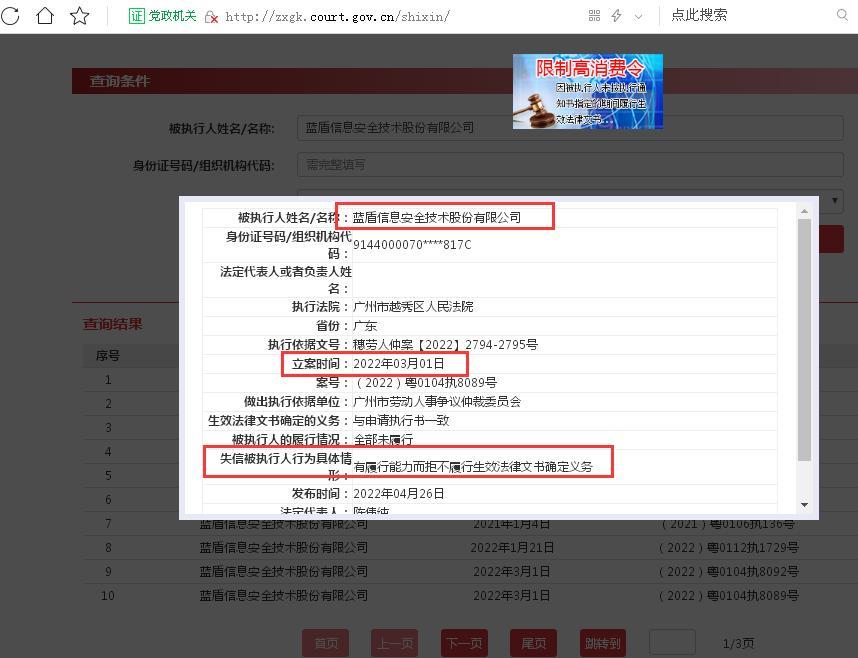Bookmark this page with the star icon

pos(80,16)
